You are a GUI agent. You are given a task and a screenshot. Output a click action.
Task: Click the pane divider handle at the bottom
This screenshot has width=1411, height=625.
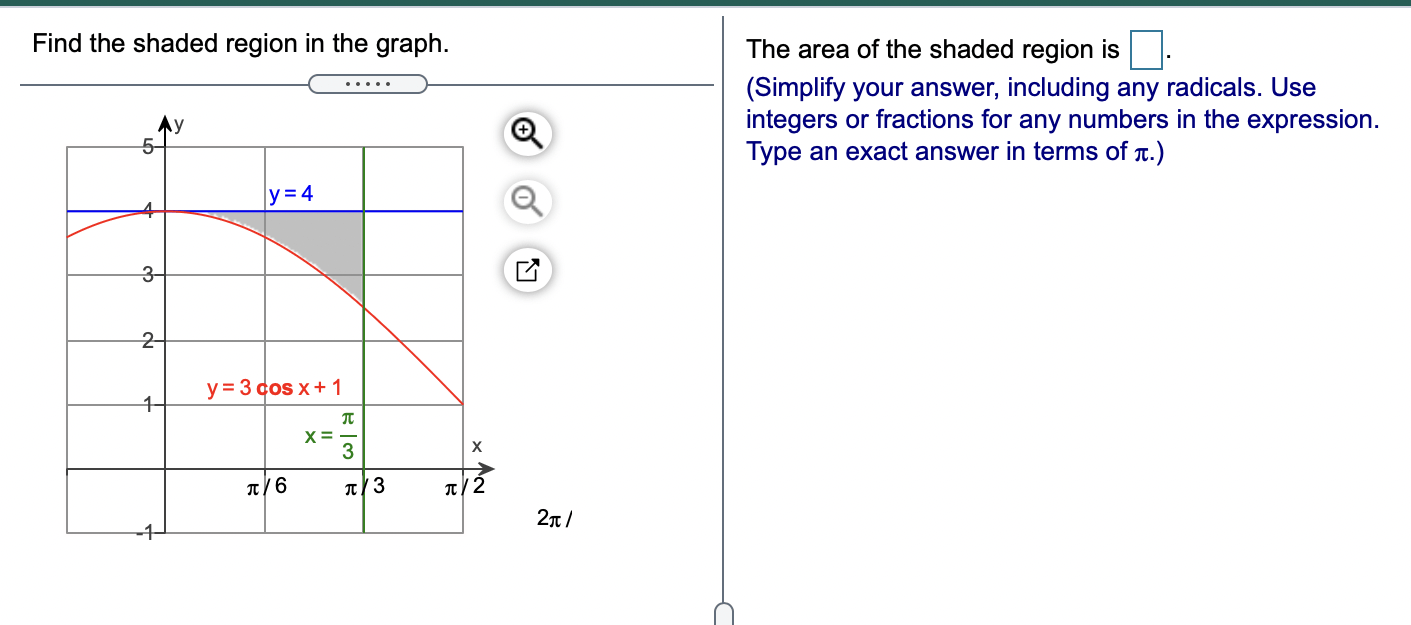point(725,613)
